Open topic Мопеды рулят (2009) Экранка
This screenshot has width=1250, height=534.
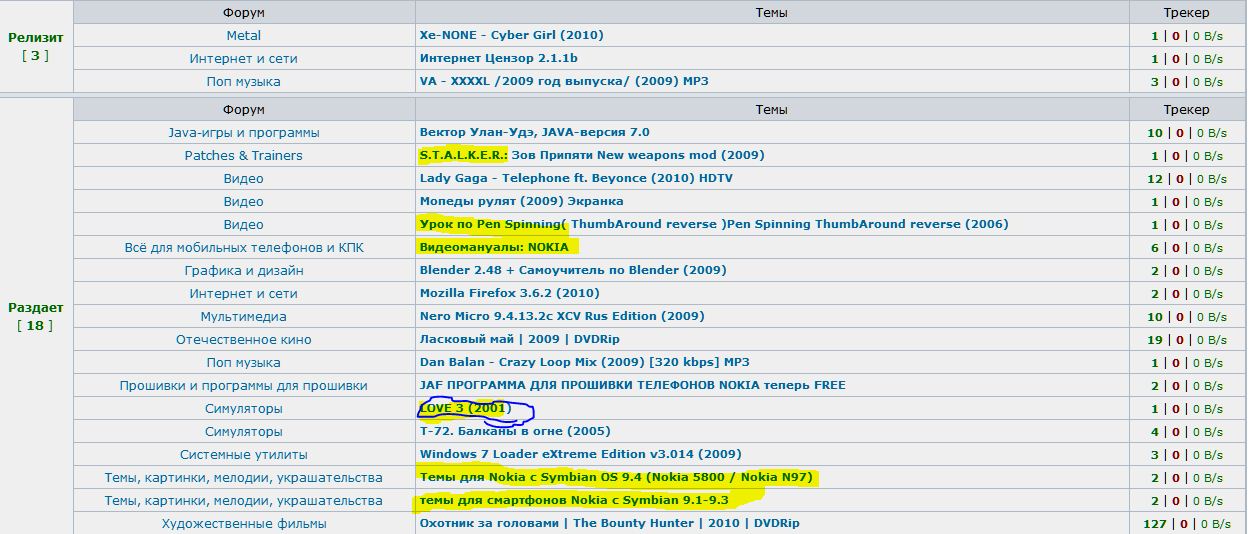click(x=521, y=201)
